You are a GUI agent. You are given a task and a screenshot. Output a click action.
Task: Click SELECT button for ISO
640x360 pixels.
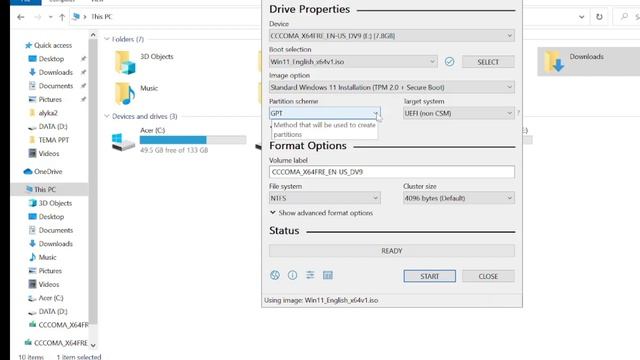click(488, 62)
